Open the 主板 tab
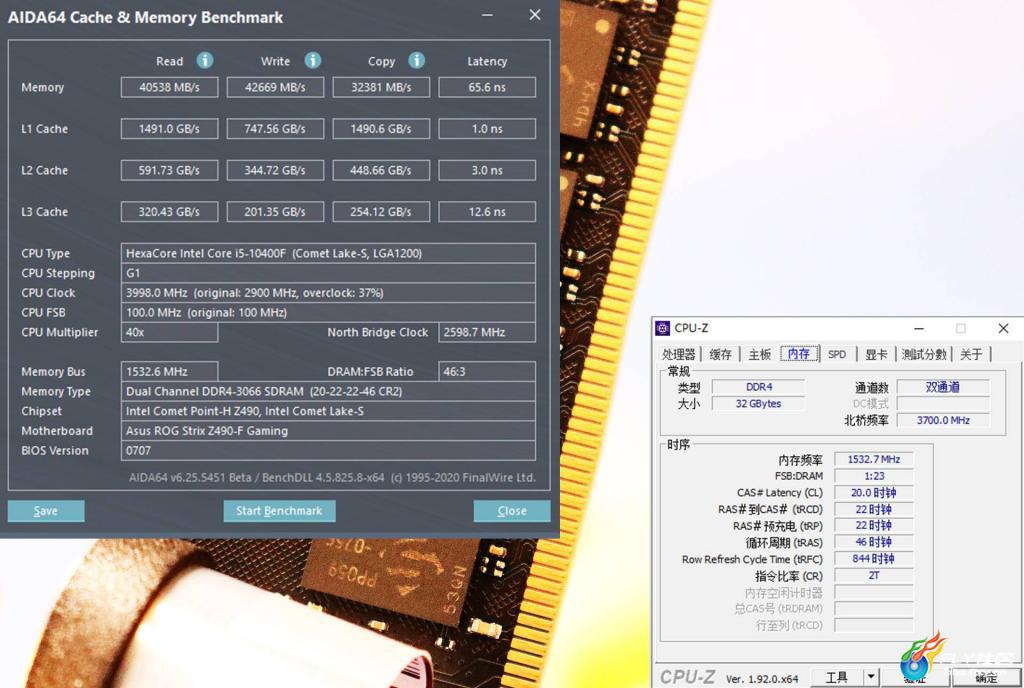 click(760, 354)
